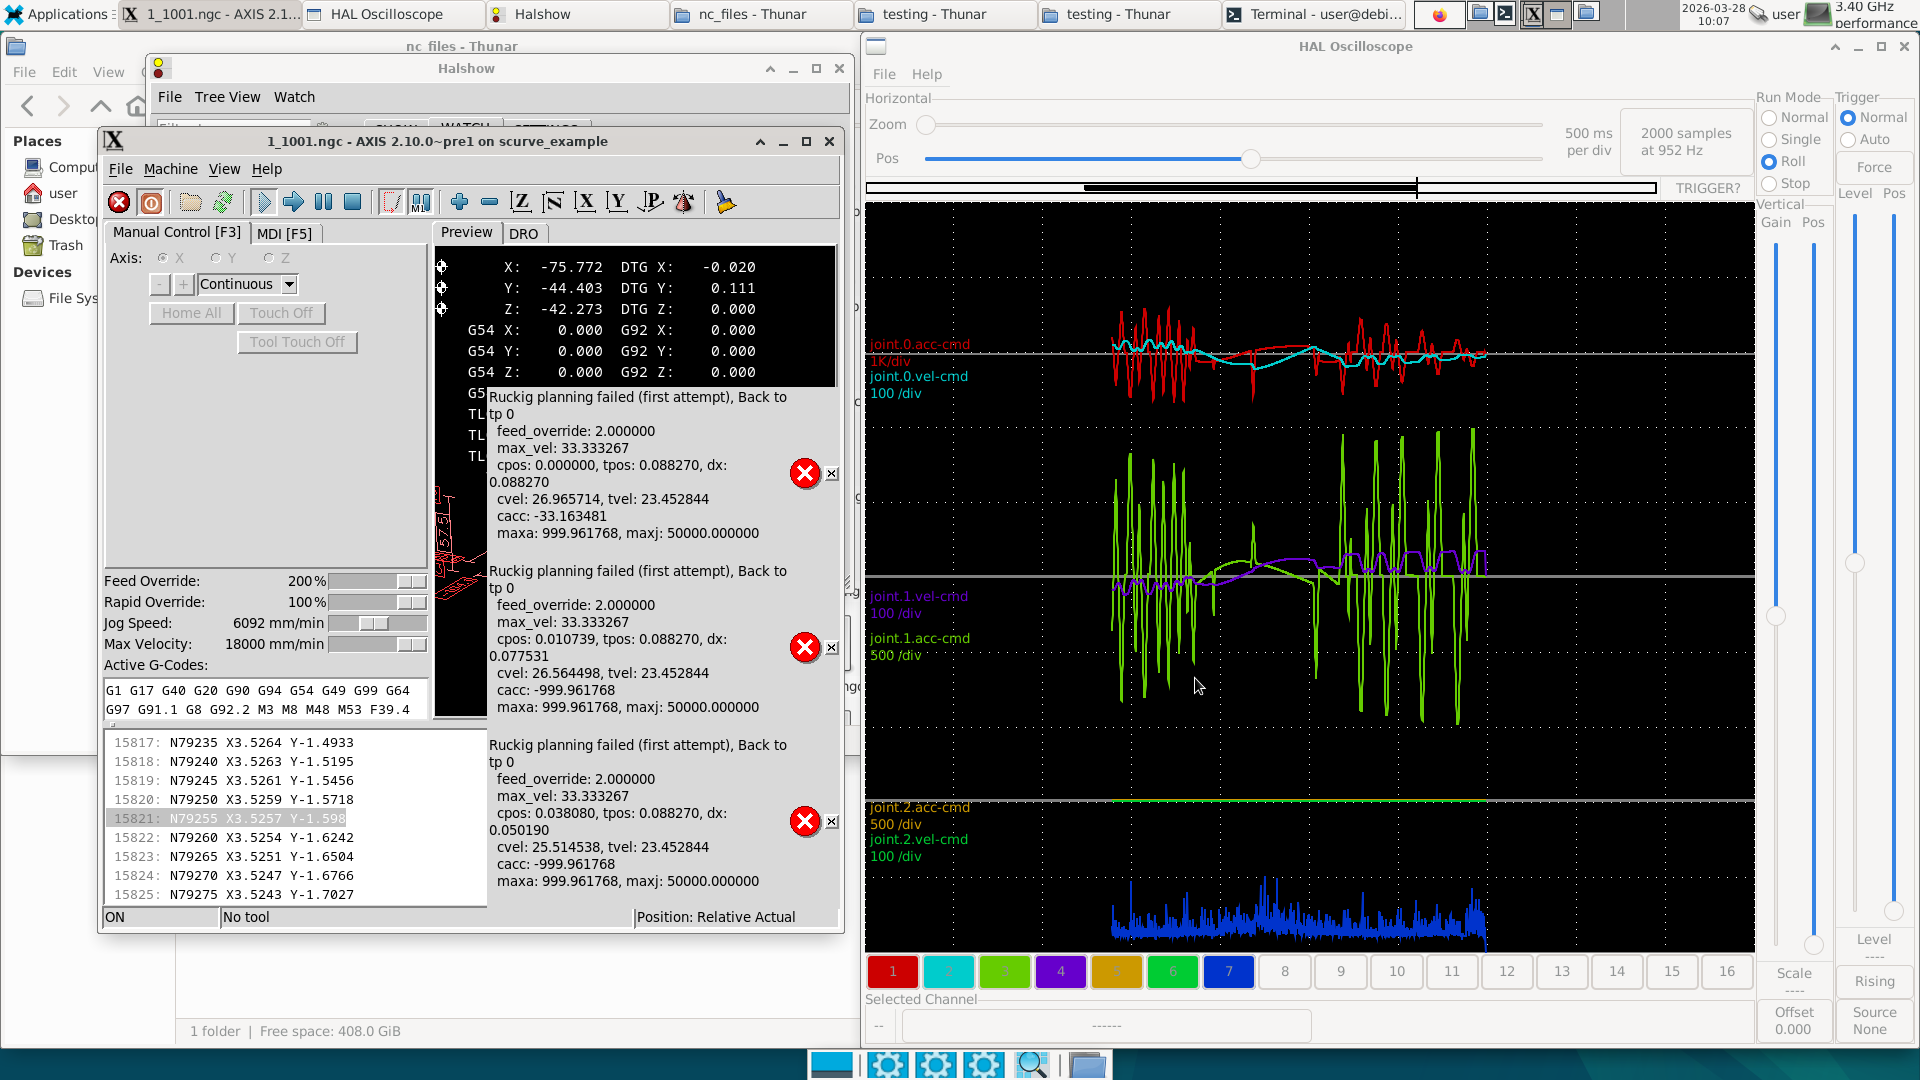Screen dimensions: 1920x1080
Task: Clear live plot with broom icon
Action: [x=725, y=203]
